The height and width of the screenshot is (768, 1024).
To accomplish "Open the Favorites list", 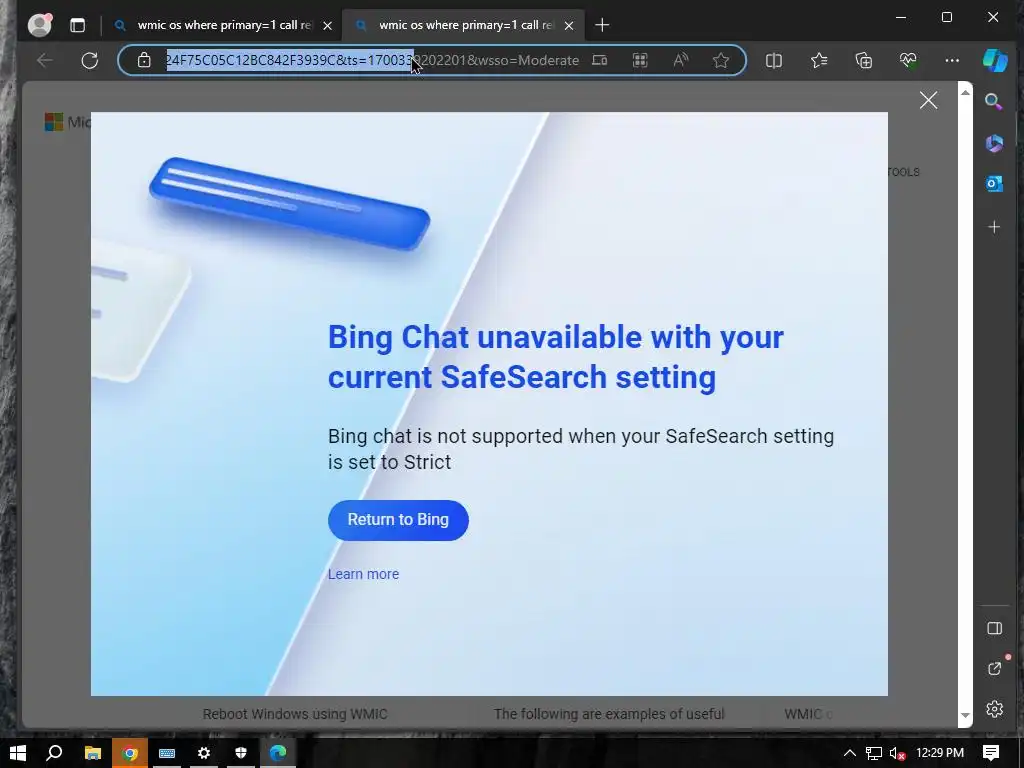I will 819,61.
